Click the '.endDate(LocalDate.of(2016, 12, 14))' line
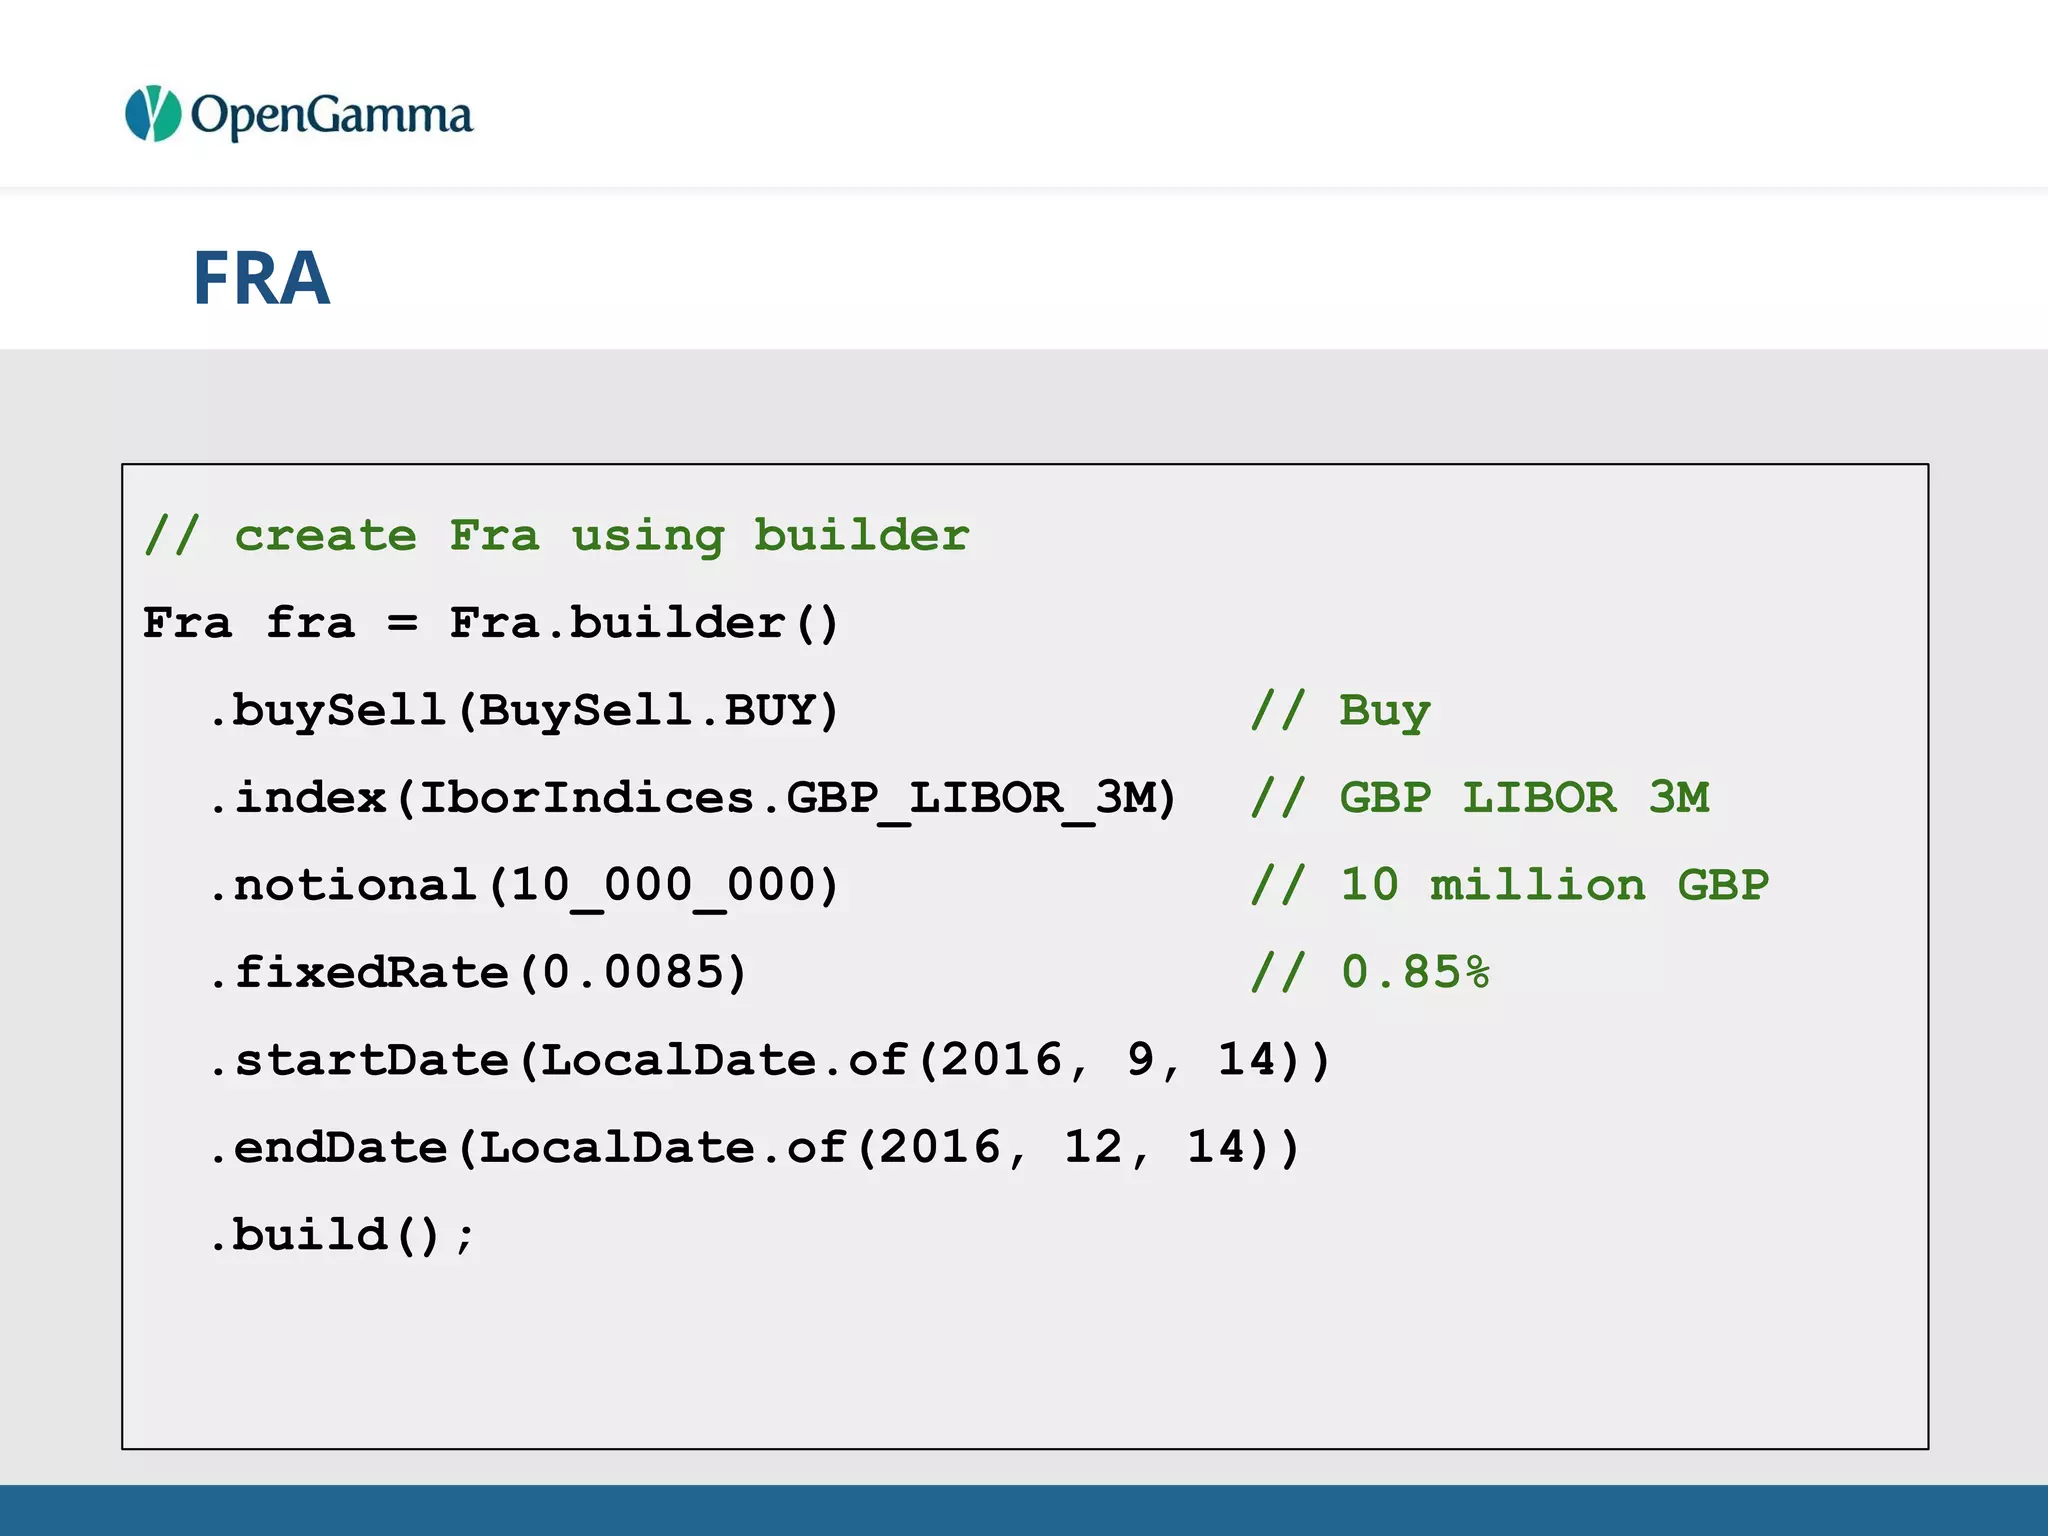Viewport: 2048px width, 1536px height. pyautogui.click(x=755, y=1148)
